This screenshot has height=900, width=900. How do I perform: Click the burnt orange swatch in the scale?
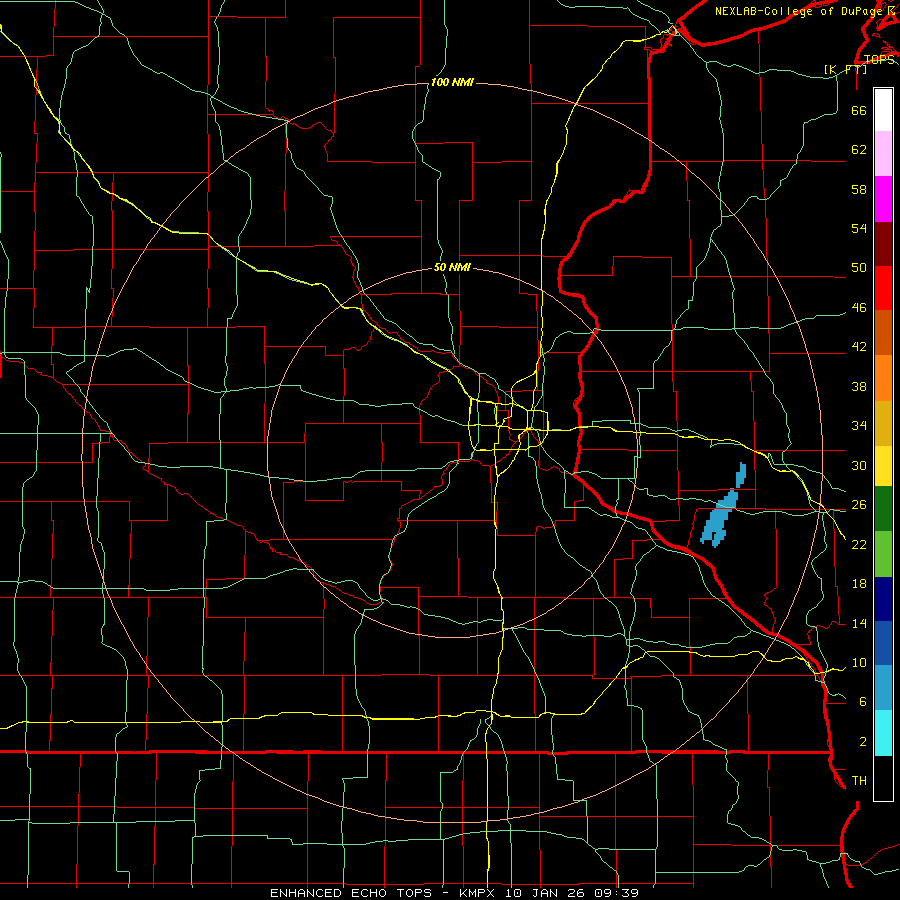(x=883, y=332)
